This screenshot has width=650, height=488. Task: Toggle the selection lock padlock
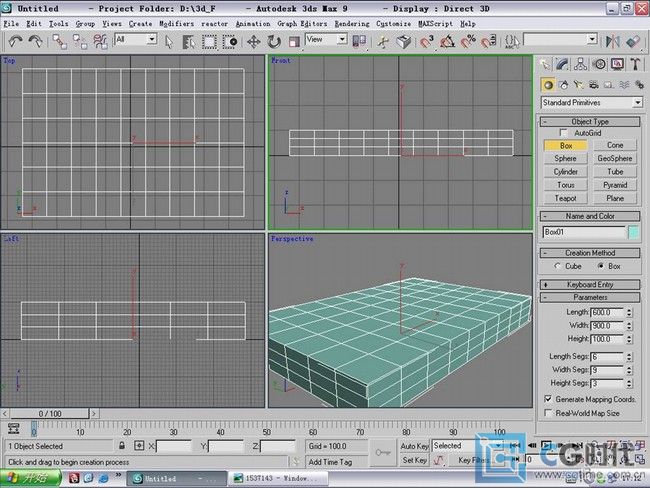point(122,446)
